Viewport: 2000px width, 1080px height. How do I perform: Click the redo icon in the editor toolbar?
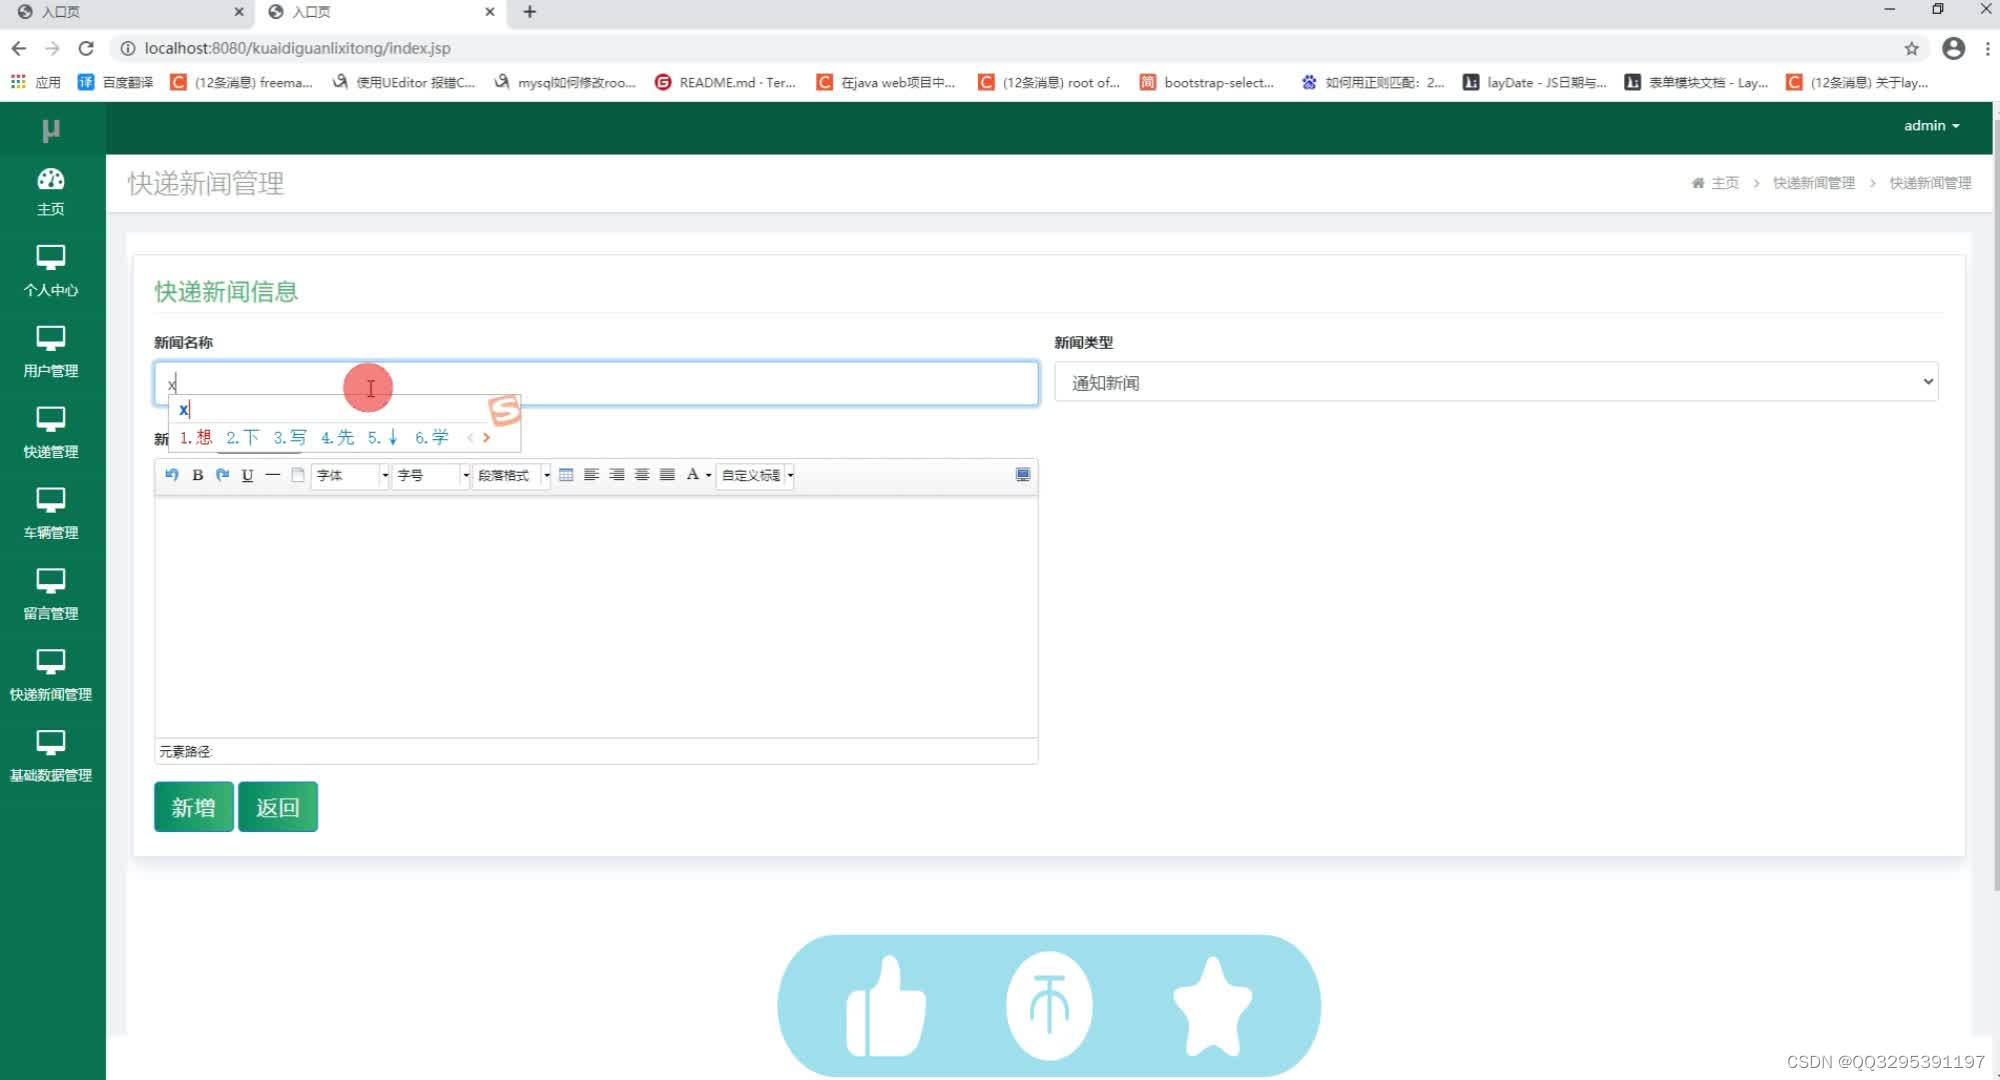click(x=223, y=475)
